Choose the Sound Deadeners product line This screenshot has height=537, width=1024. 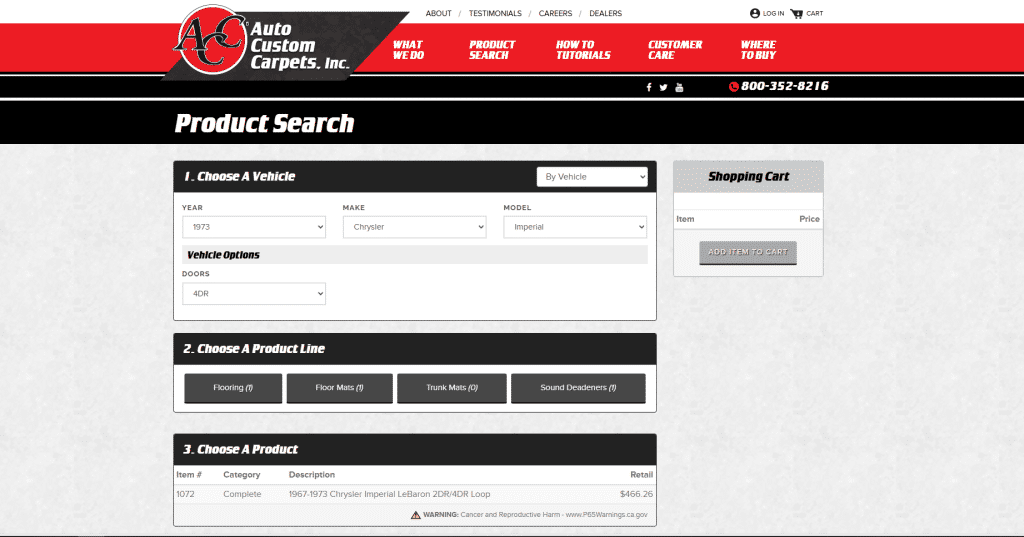578,388
